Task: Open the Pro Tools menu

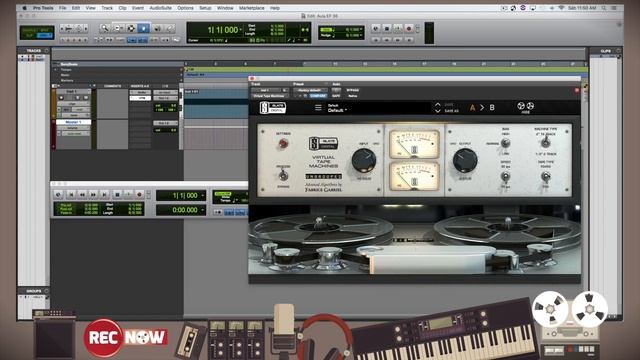Action: [x=43, y=8]
